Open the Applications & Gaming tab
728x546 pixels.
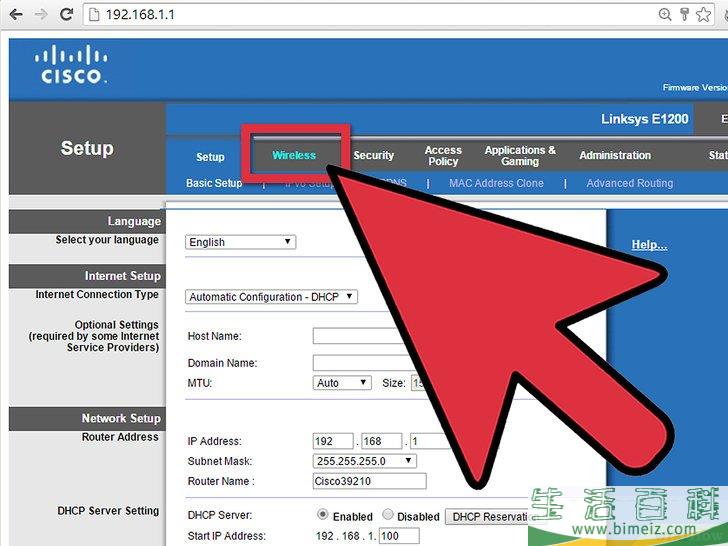[520, 156]
